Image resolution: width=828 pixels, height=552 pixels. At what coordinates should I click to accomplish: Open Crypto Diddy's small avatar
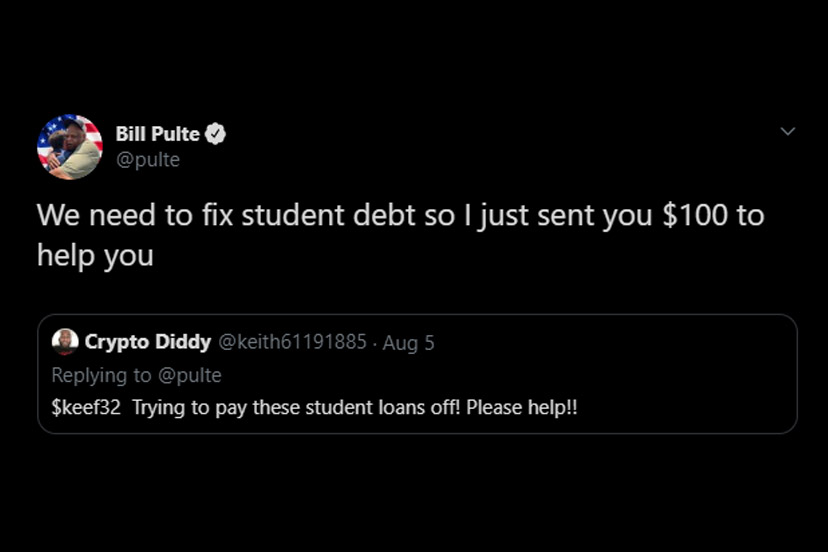65,342
